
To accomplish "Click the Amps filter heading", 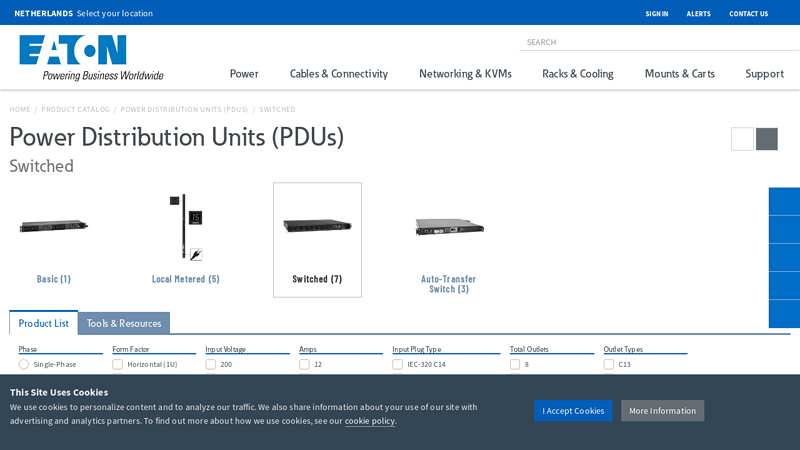I will tap(308, 349).
